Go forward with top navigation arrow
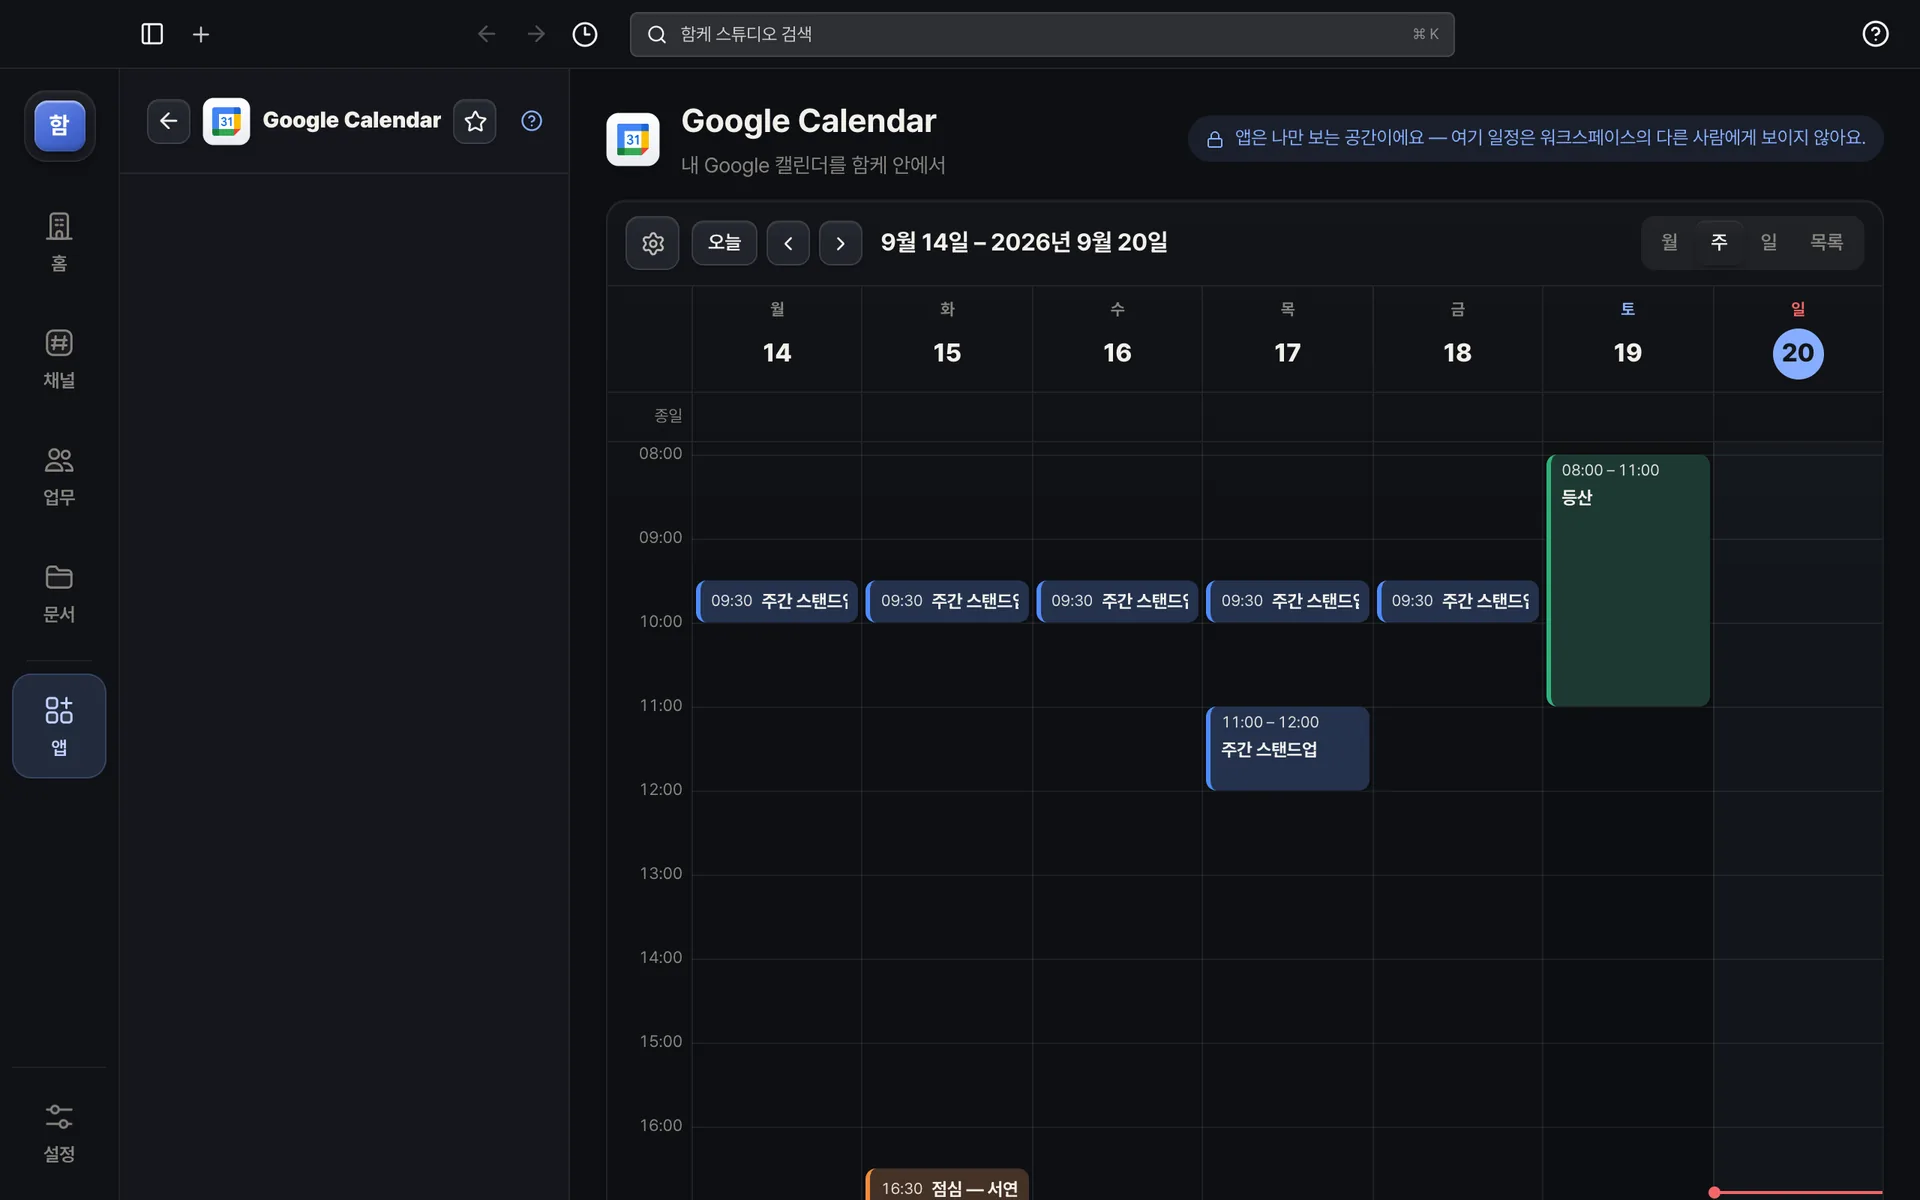 (536, 34)
